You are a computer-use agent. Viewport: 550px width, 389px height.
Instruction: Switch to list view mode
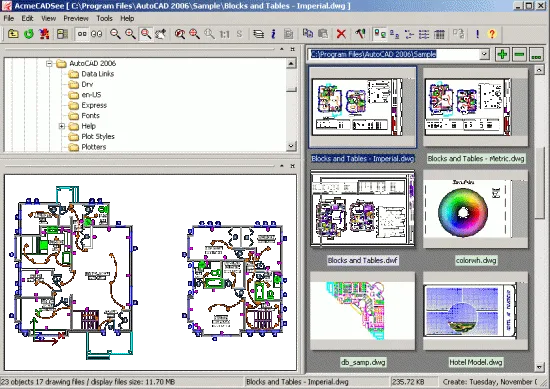pyautogui.click(x=409, y=34)
